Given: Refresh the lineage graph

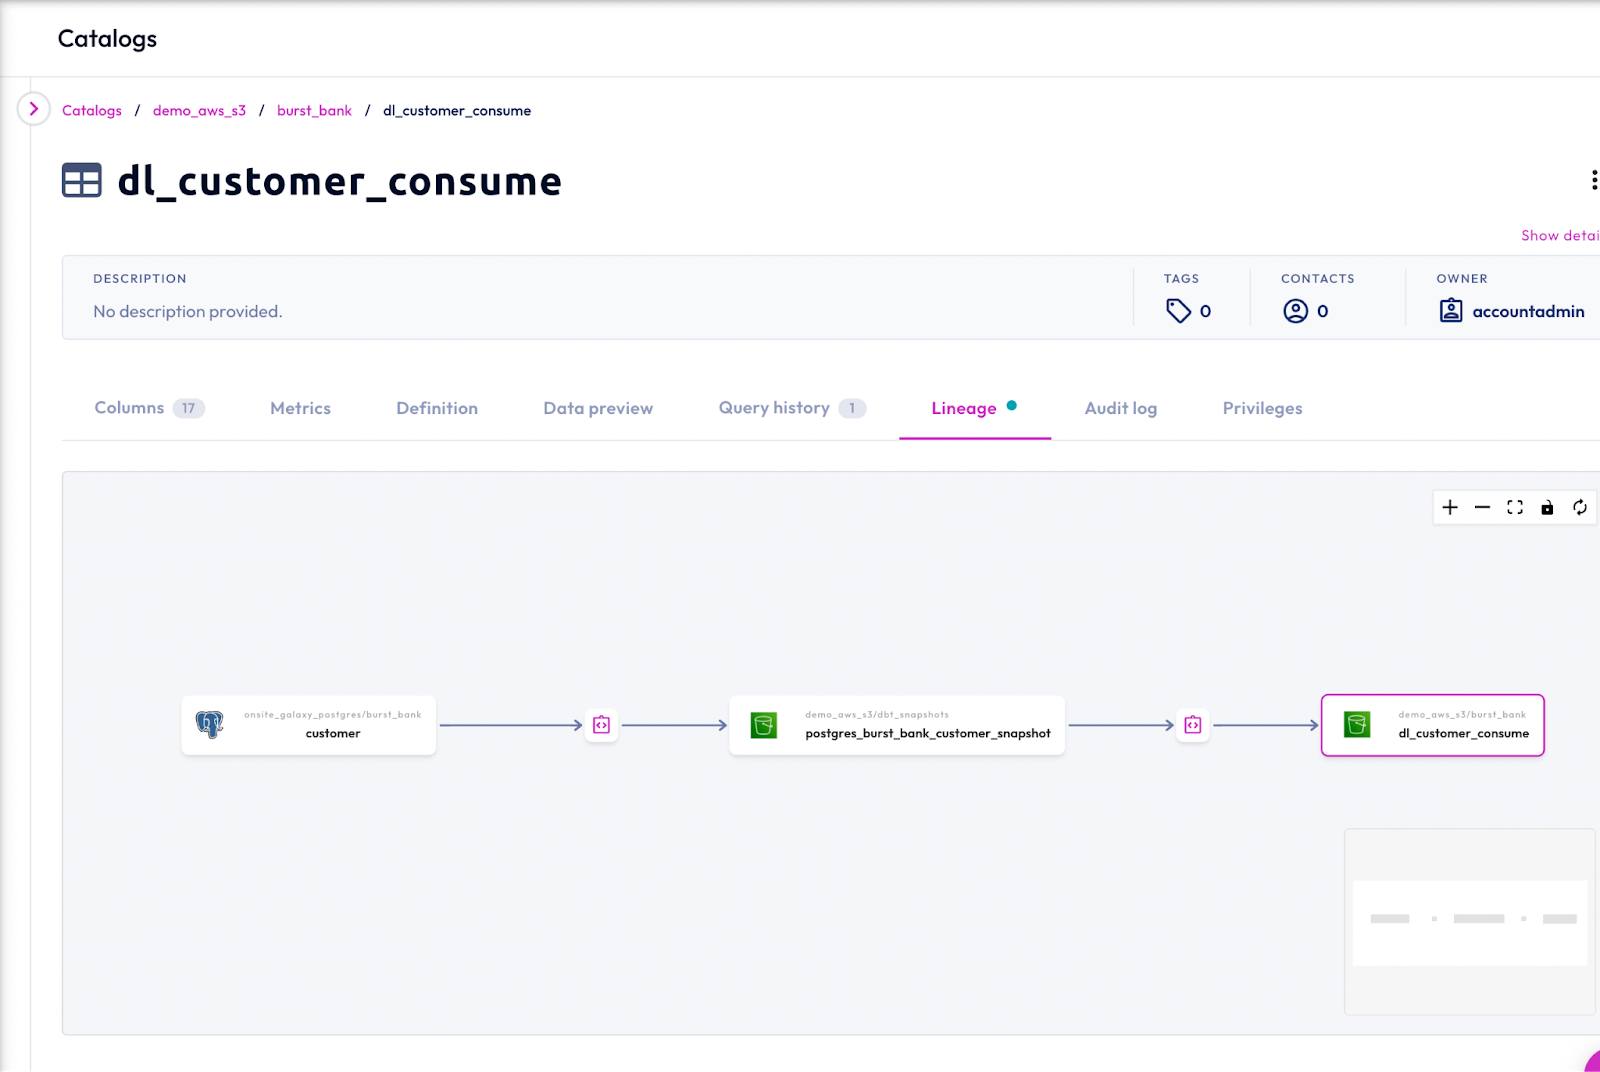Looking at the screenshot, I should [x=1579, y=508].
